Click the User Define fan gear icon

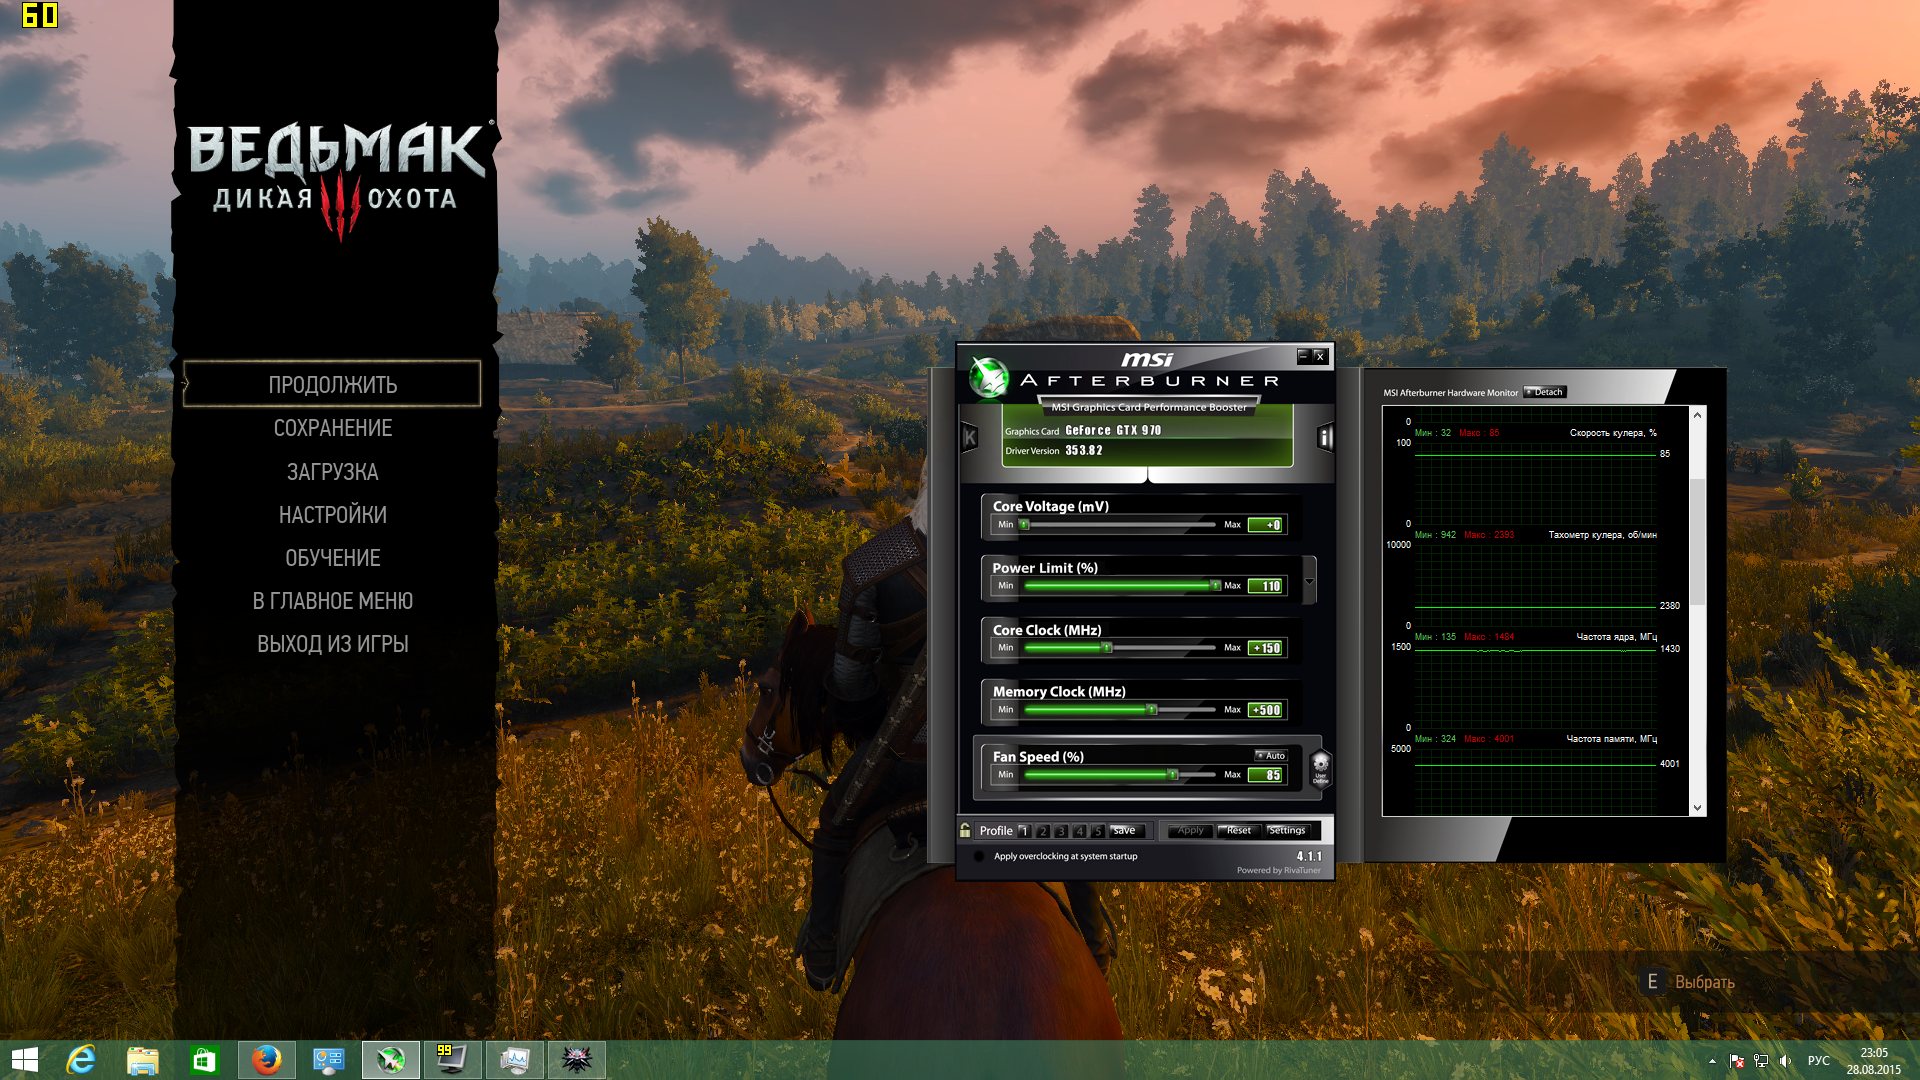coord(1320,768)
